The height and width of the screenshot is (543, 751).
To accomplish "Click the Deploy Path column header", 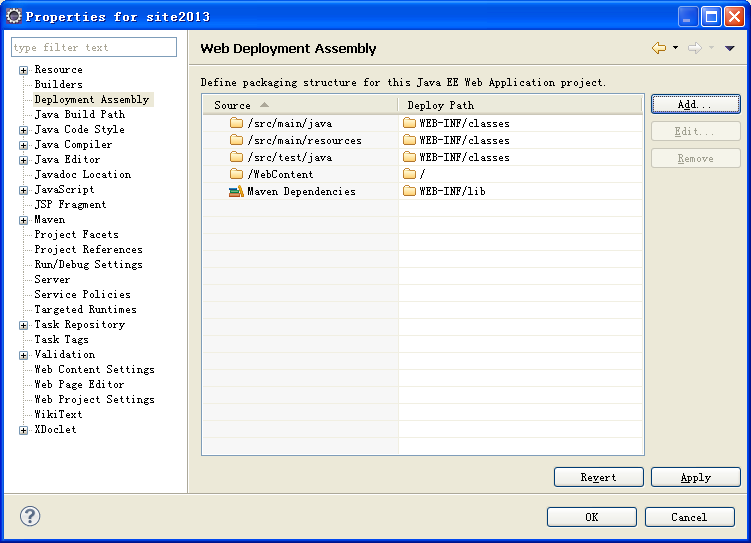I will pyautogui.click(x=520, y=105).
